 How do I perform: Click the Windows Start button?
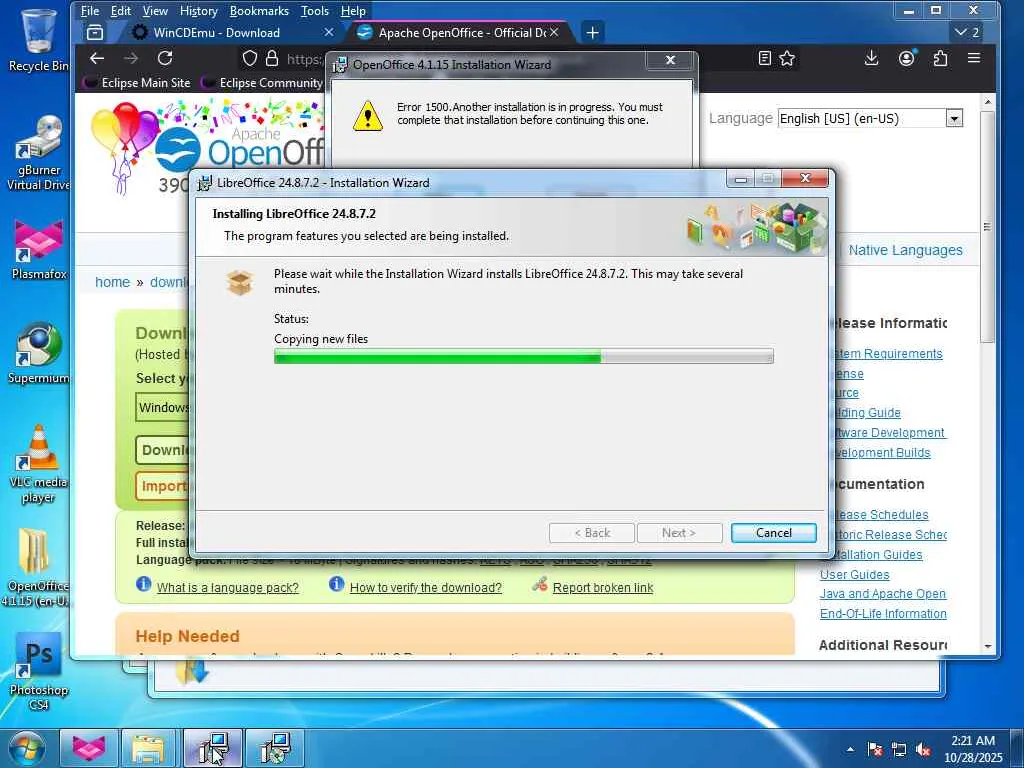(26, 748)
